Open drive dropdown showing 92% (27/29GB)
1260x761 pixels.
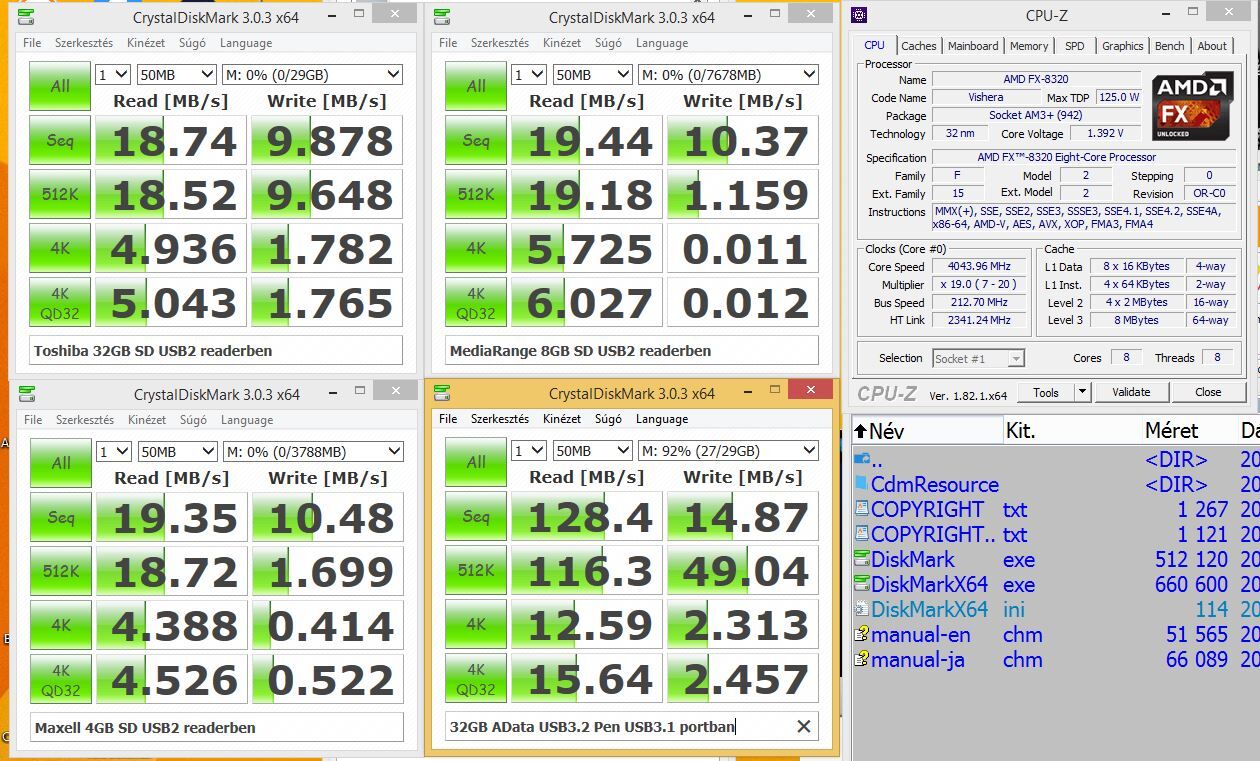pyautogui.click(x=728, y=451)
